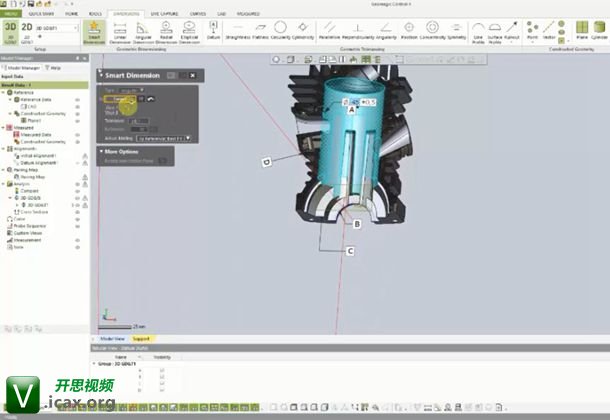Create a constructed Point
Viewport: 610px width, 420px height.
click(532, 30)
